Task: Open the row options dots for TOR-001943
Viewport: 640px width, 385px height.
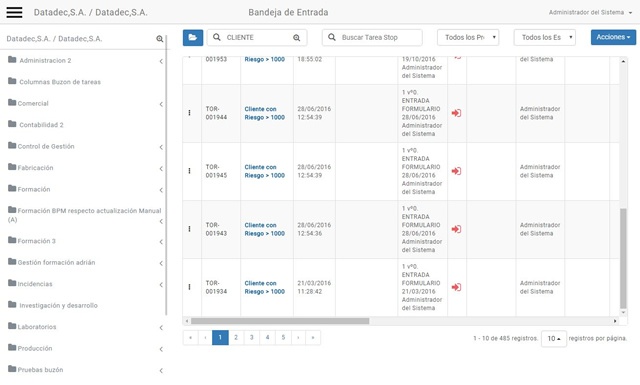Action: coord(189,229)
